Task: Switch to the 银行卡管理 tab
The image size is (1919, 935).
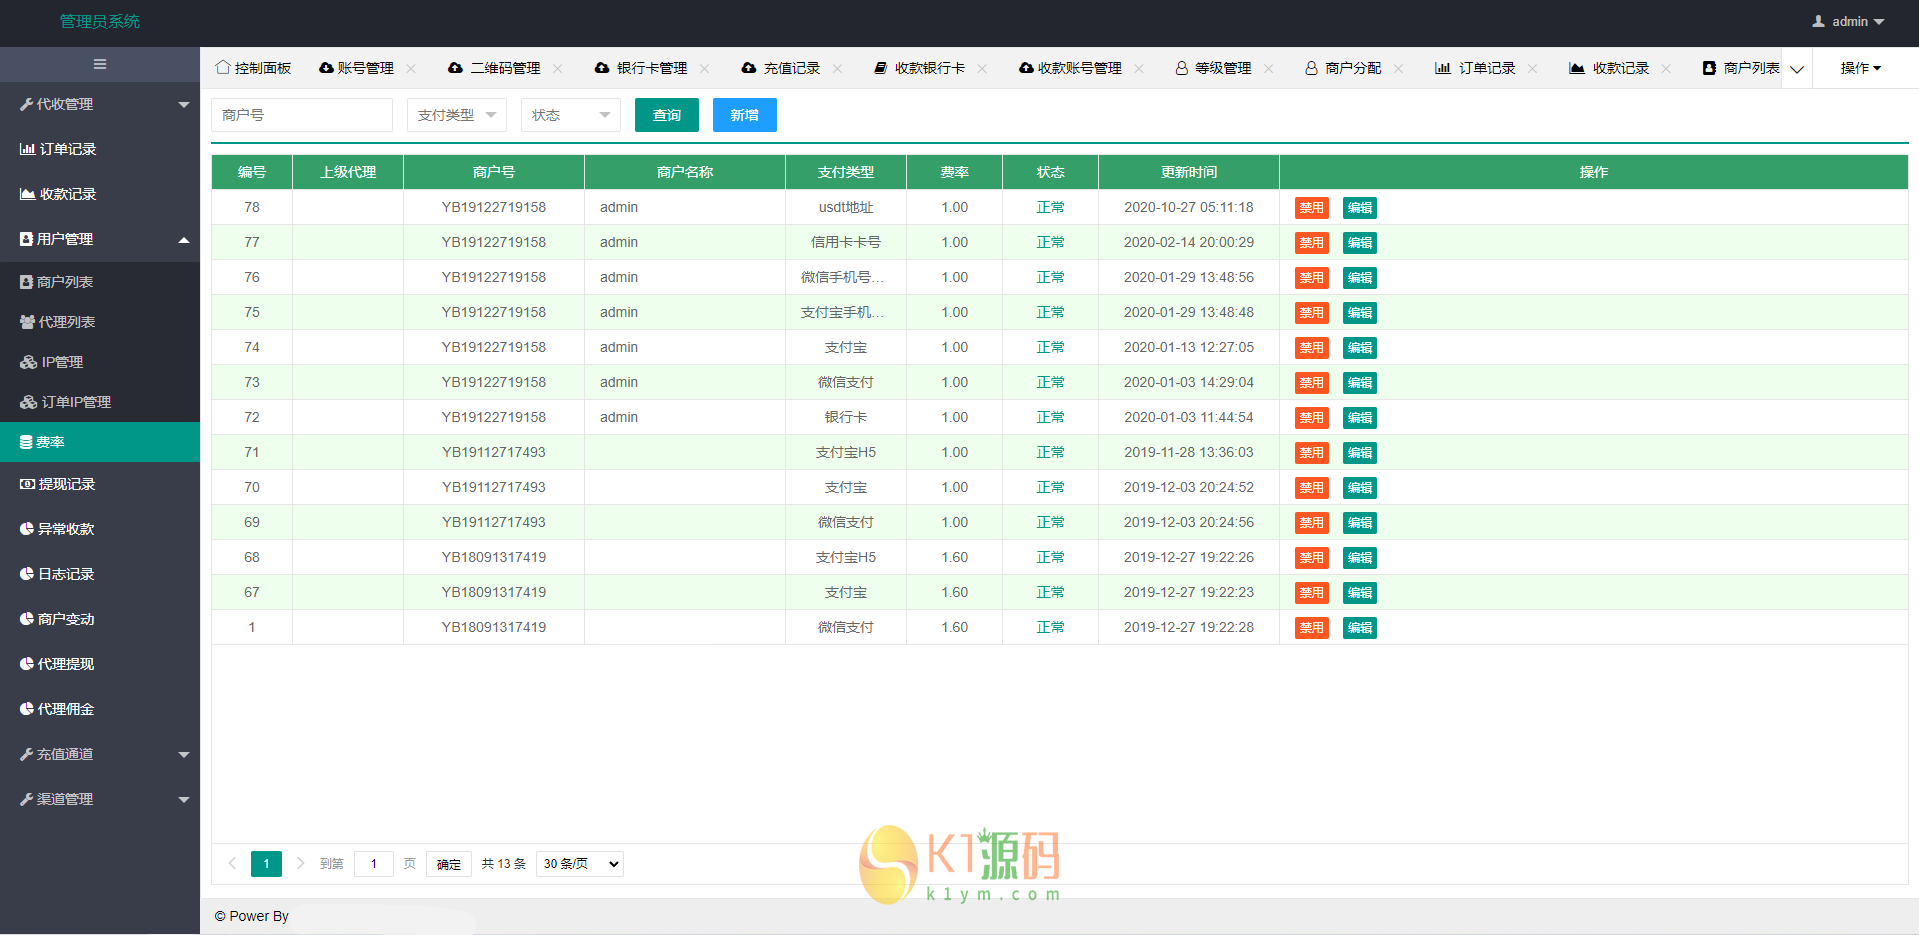Action: coord(650,68)
